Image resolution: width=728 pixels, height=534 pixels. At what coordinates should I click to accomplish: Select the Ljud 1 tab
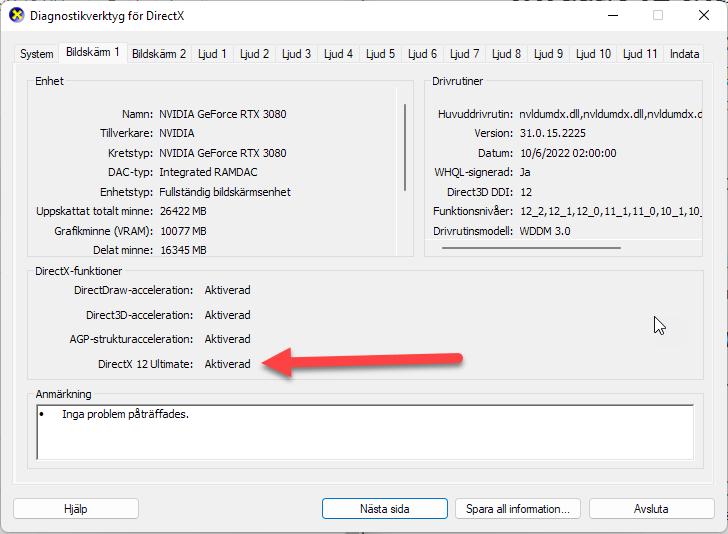point(212,54)
